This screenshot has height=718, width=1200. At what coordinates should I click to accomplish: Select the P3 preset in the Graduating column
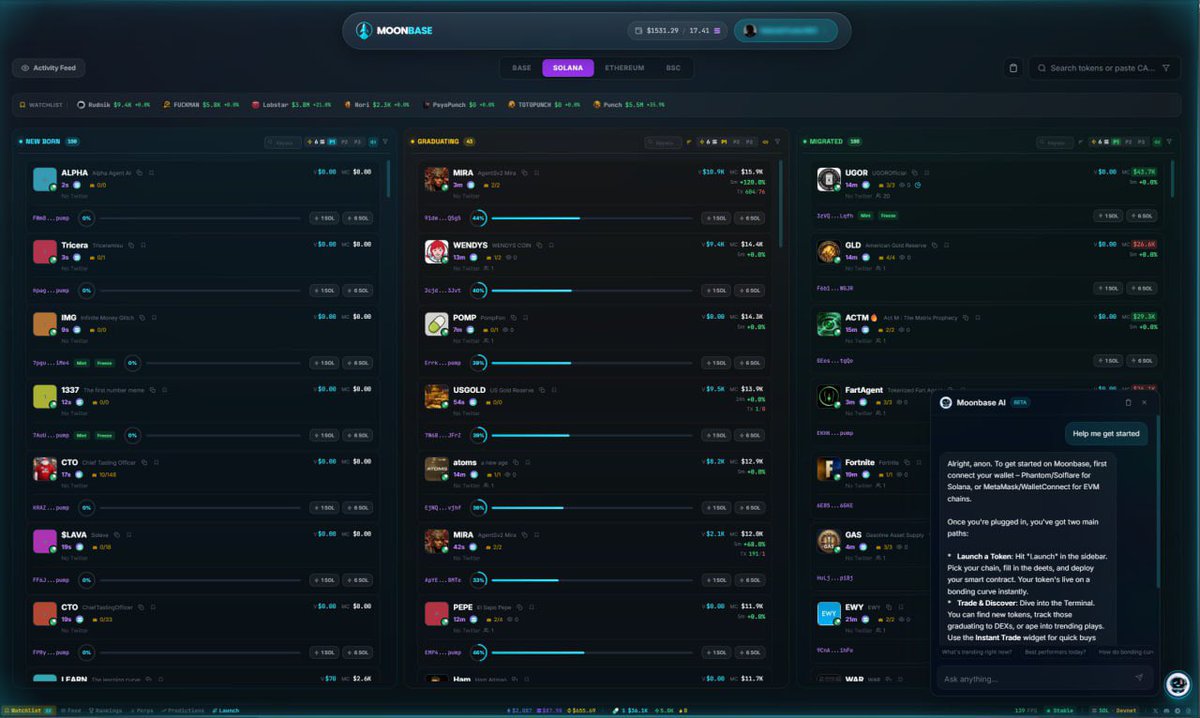point(750,142)
